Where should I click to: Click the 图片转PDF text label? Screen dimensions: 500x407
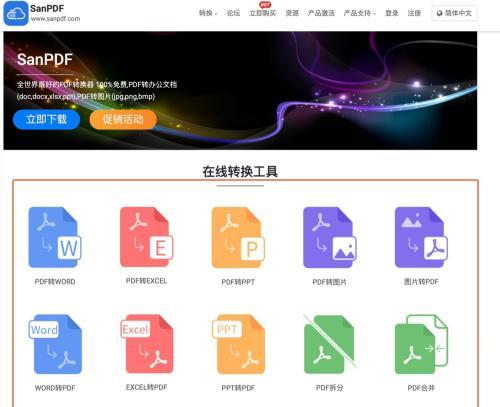pos(421,282)
